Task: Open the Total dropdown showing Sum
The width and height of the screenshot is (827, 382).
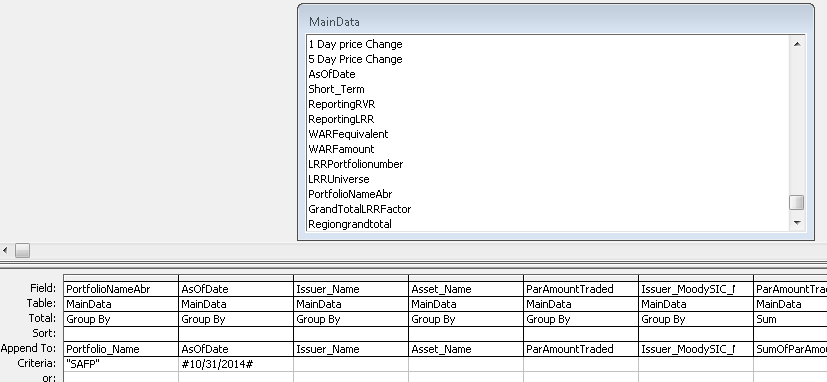Action: tap(790, 319)
